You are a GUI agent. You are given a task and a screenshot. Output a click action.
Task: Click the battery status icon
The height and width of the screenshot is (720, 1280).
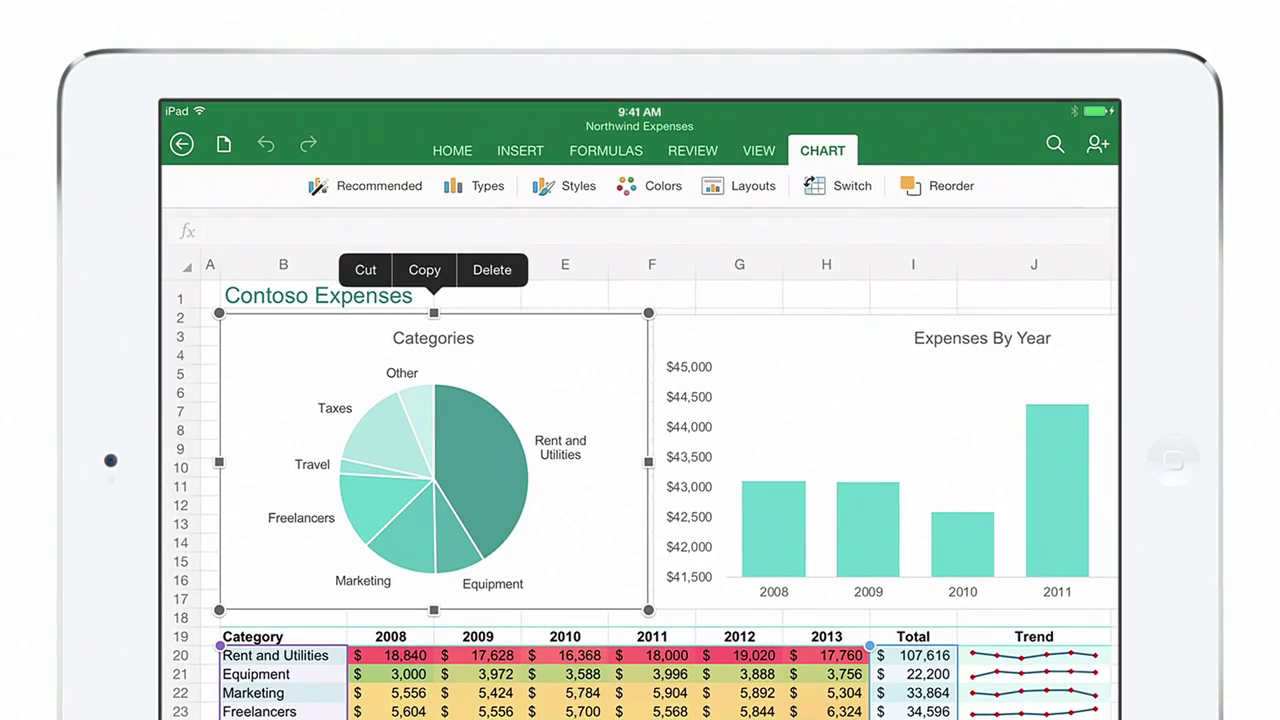coord(1098,111)
